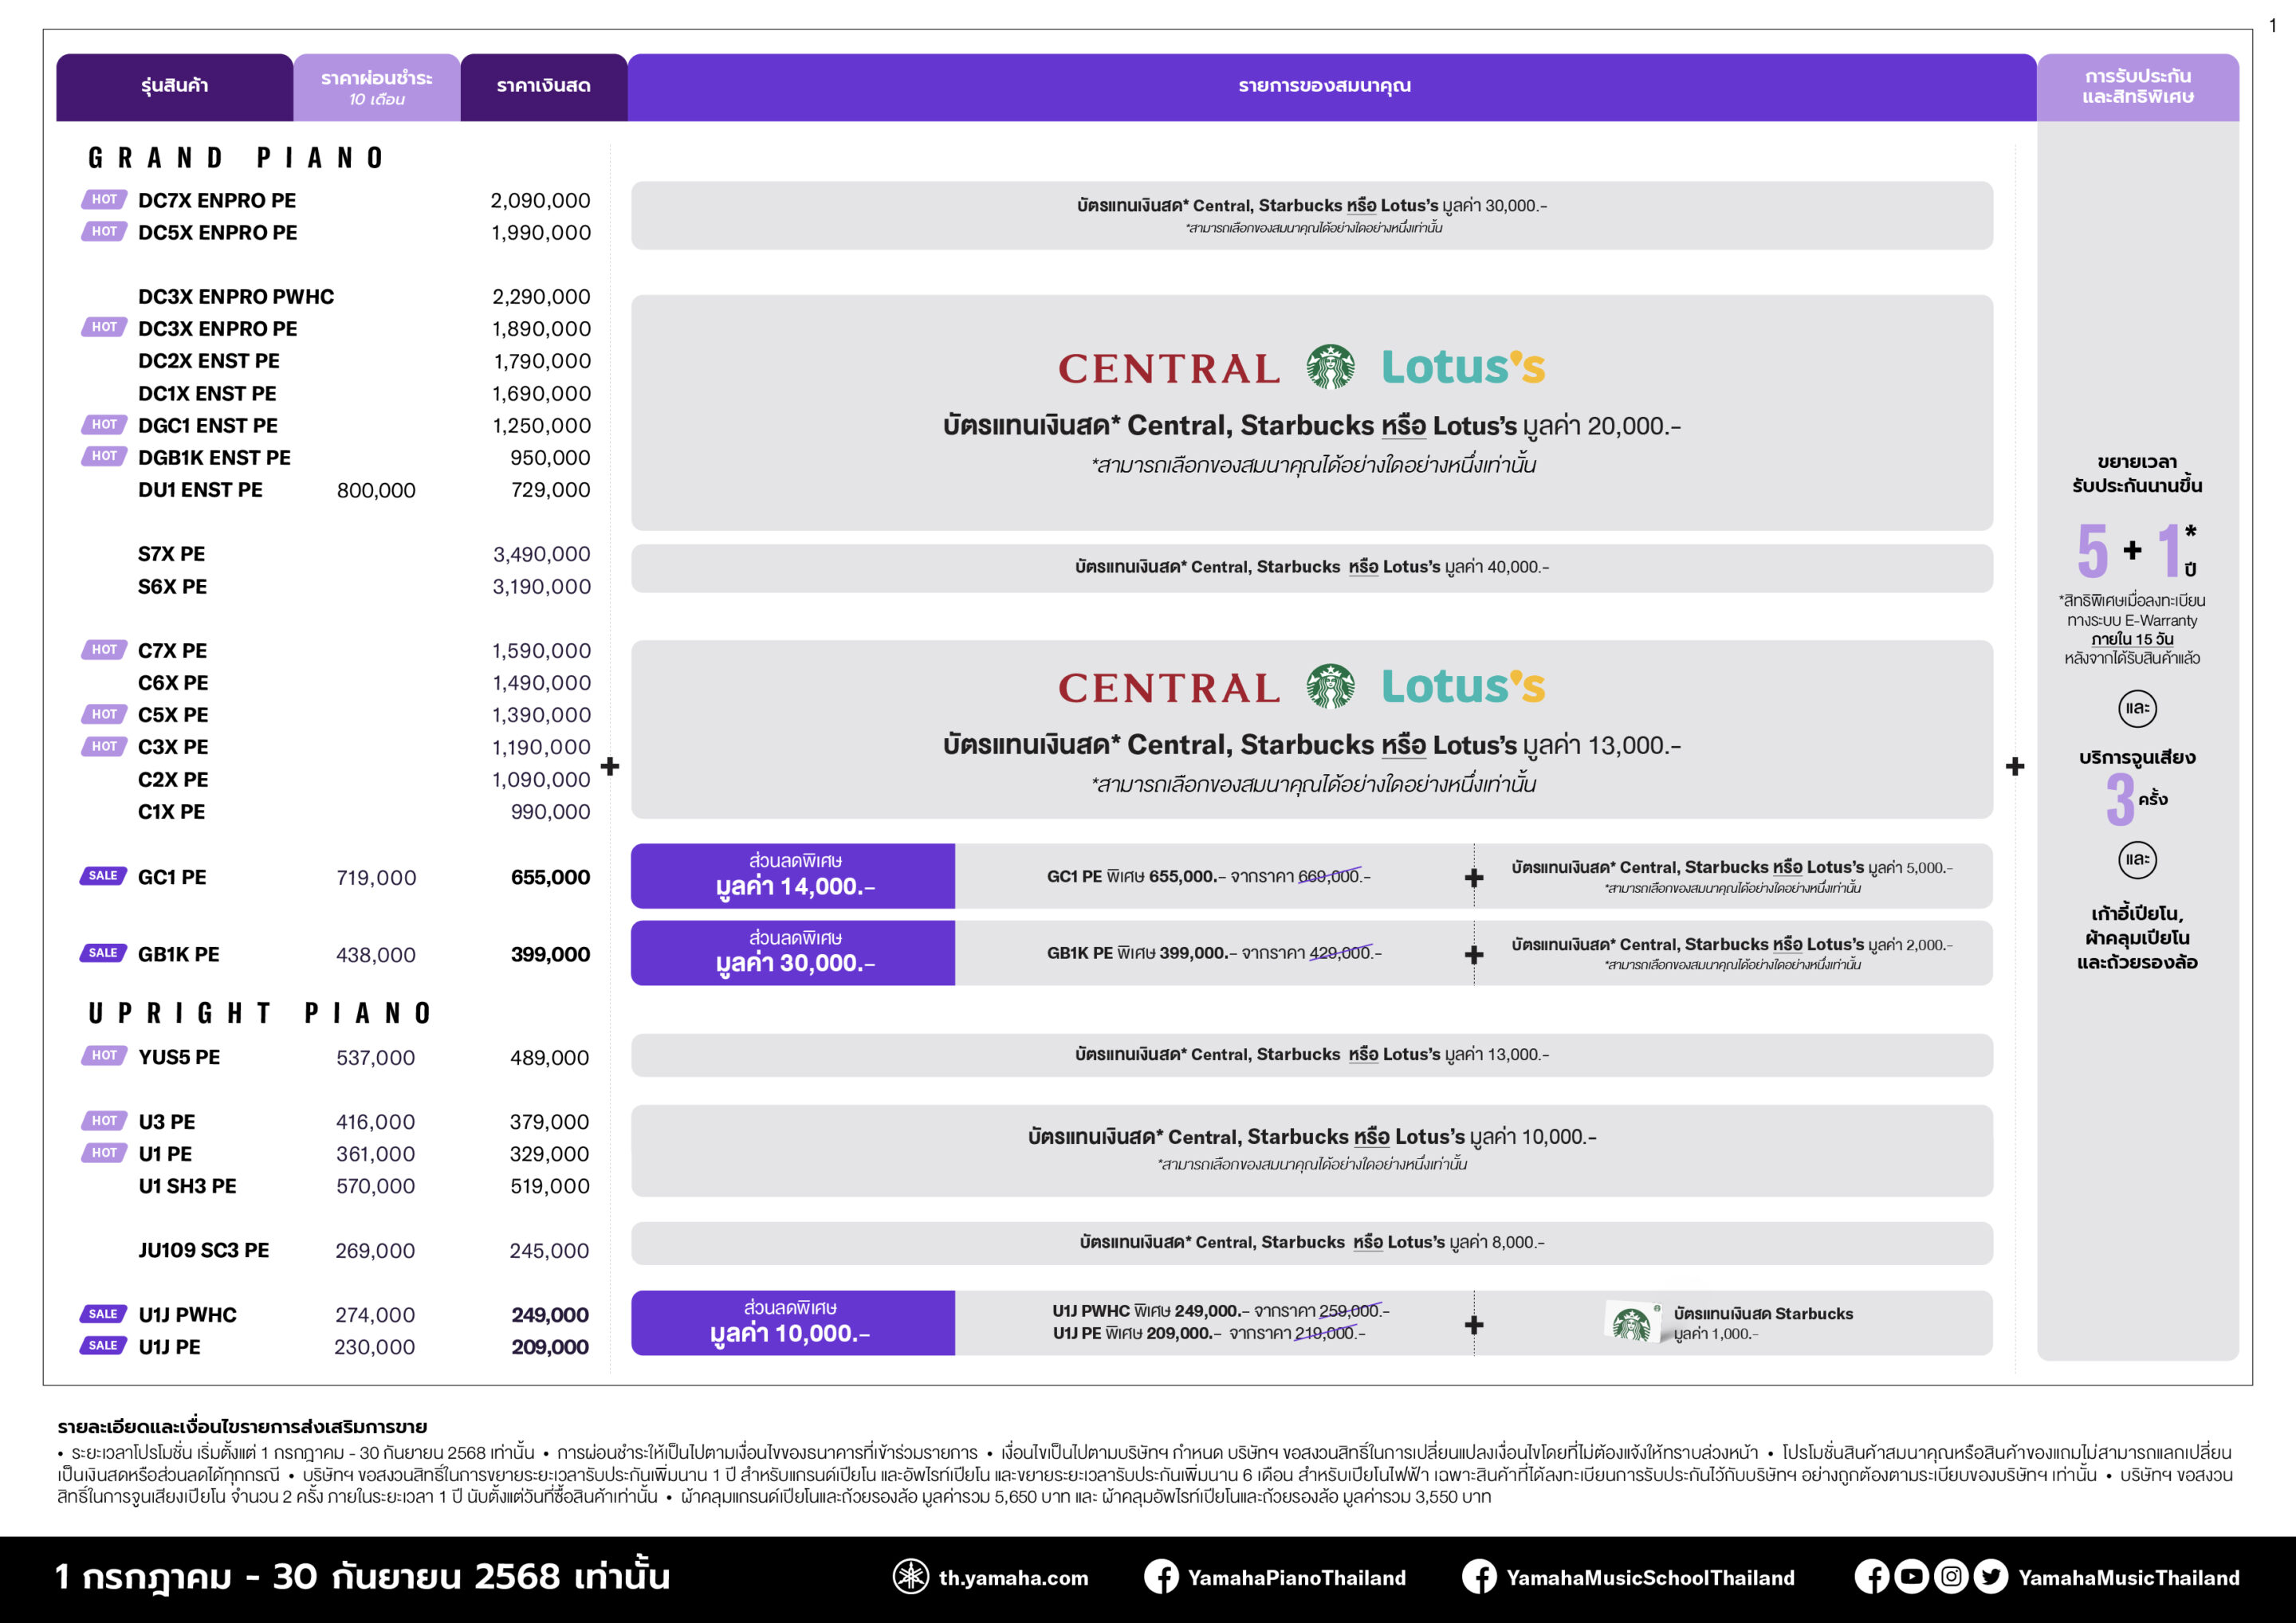Click the รายละเอียดและเงื่อนไขรายการส่งเสริมการขาย heading
Viewport: 2296px width, 1623px height.
pyautogui.click(x=242, y=1427)
